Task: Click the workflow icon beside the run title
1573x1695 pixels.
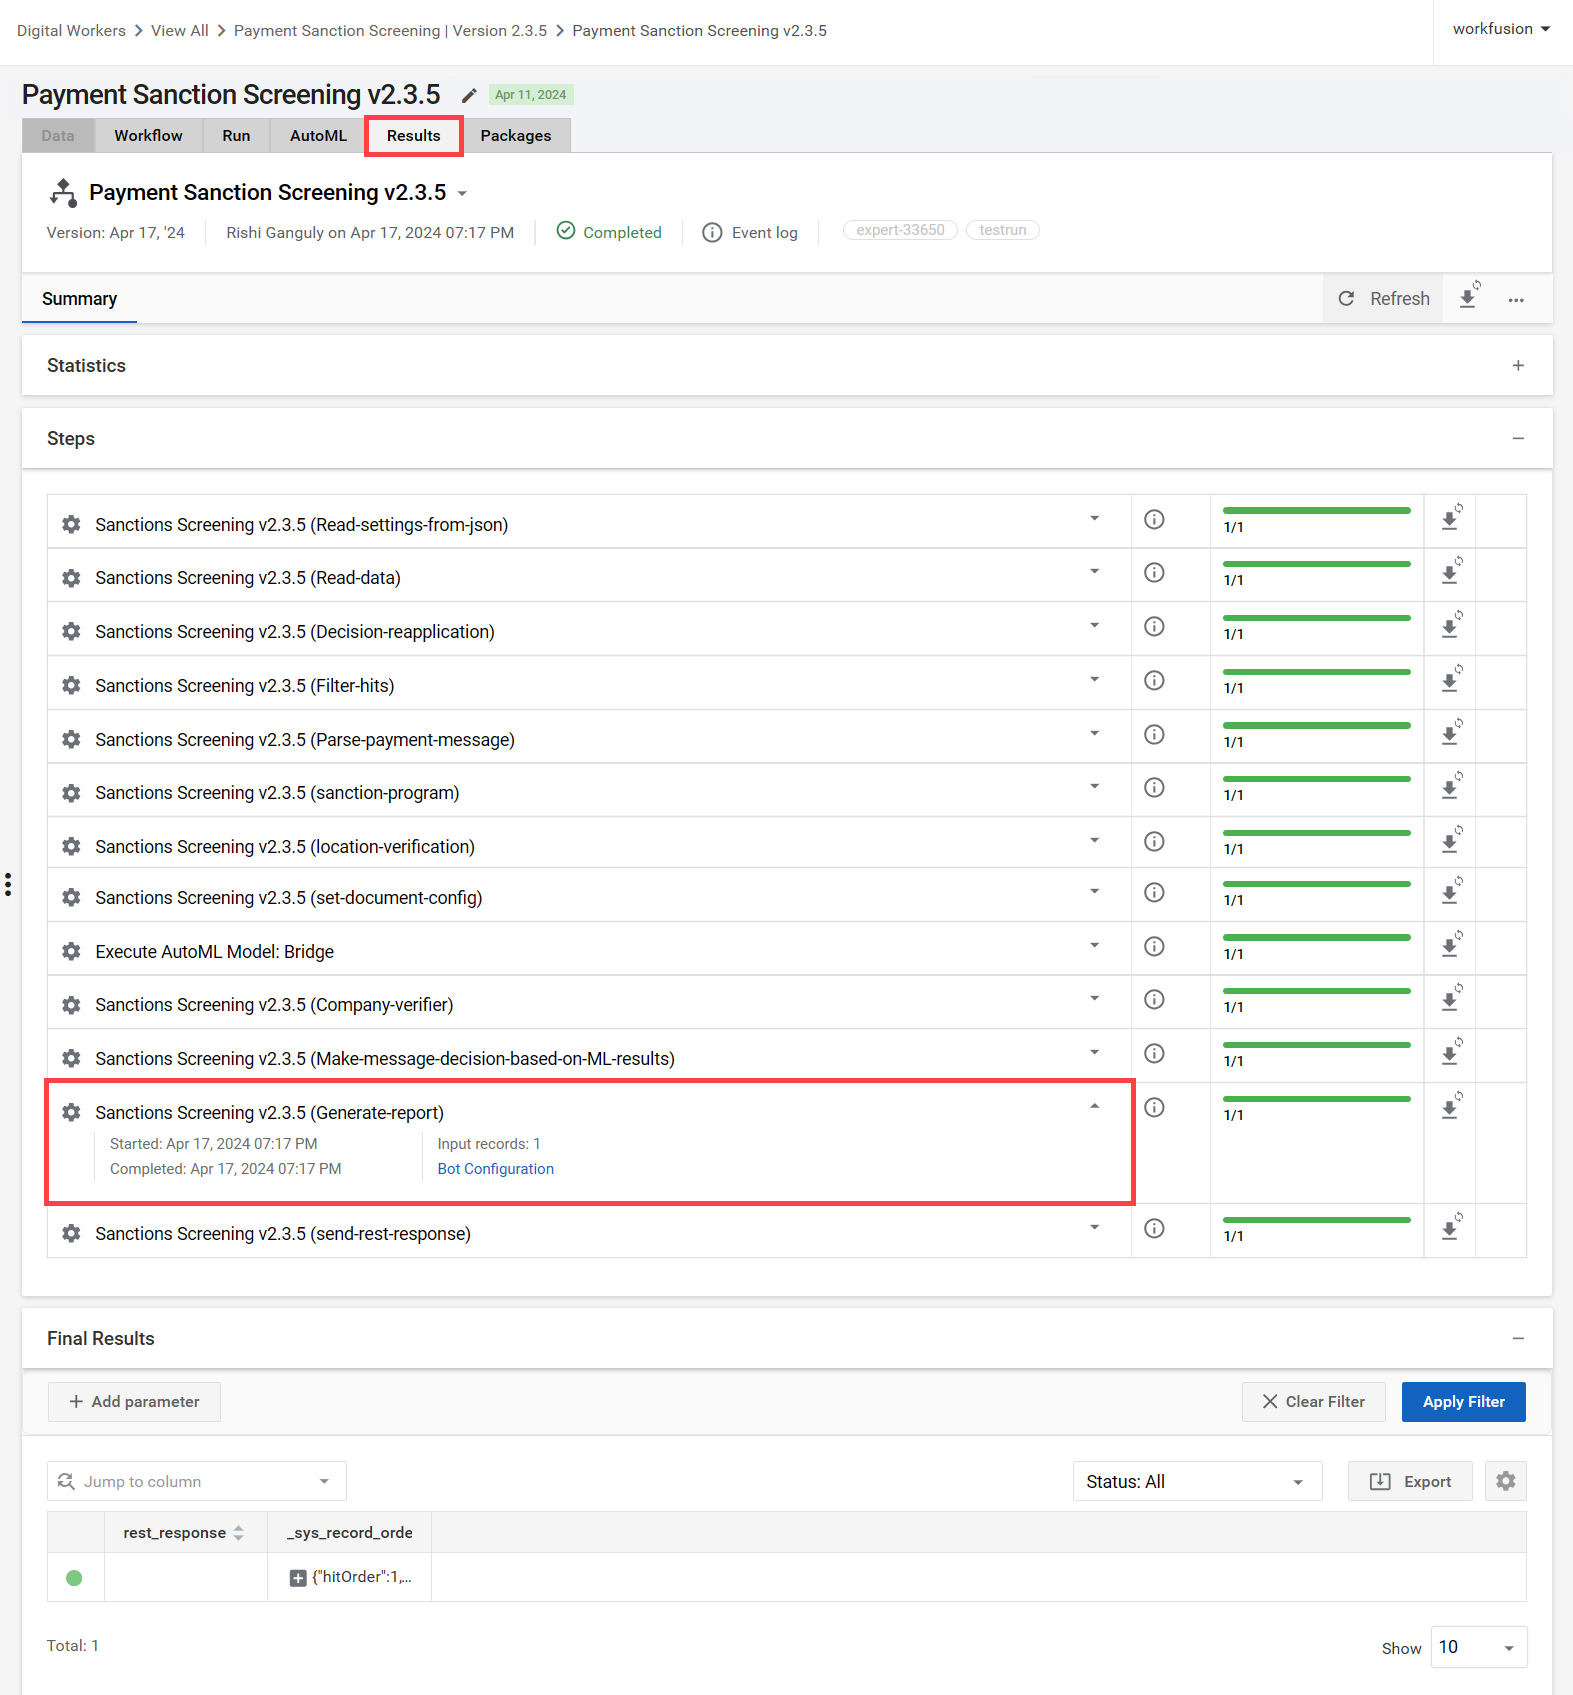Action: (x=63, y=192)
